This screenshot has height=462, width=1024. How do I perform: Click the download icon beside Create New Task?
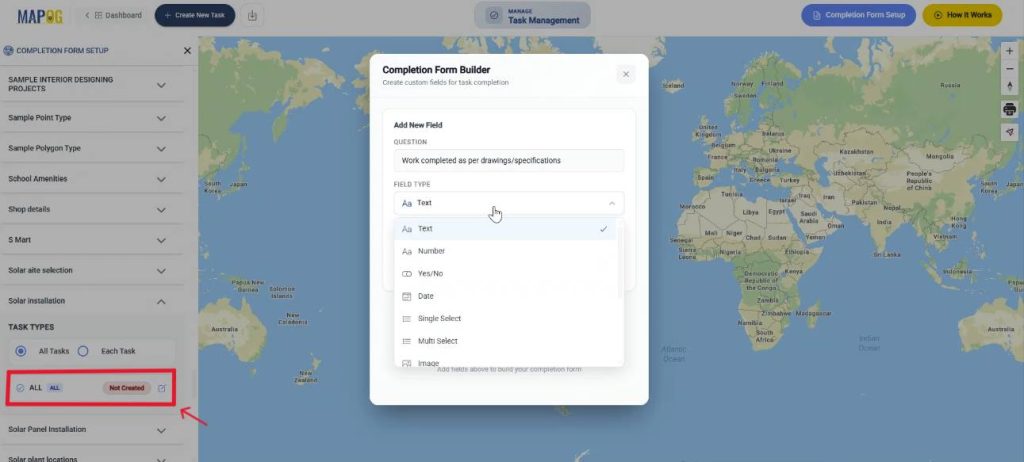[x=253, y=15]
